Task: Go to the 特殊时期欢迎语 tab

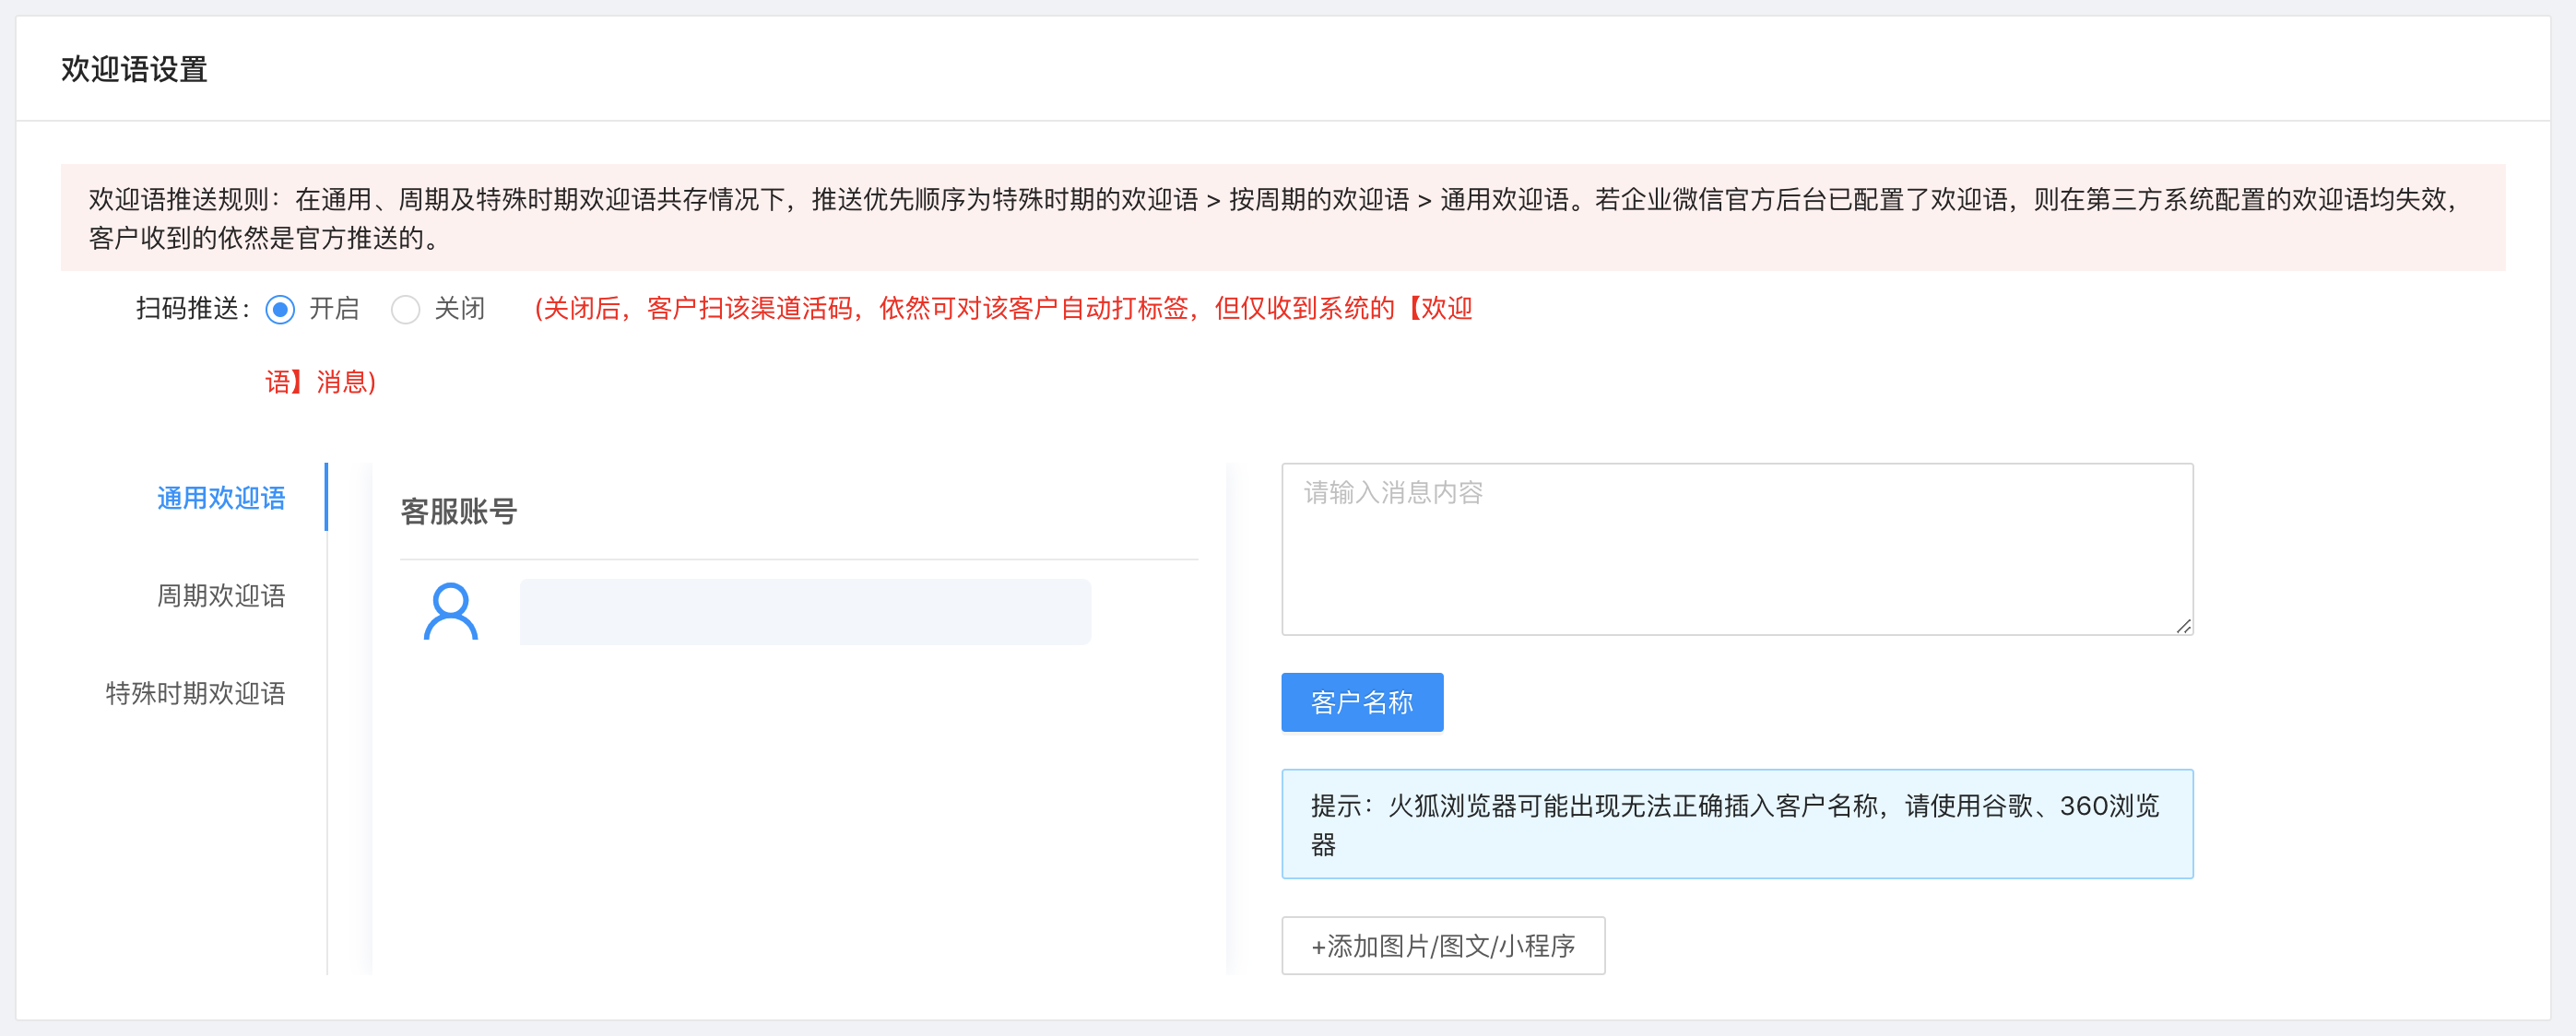Action: pos(196,693)
